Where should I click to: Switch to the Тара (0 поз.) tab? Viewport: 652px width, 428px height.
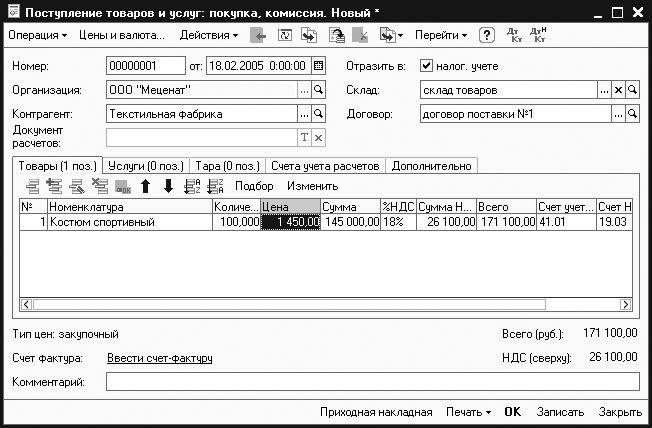tap(227, 166)
